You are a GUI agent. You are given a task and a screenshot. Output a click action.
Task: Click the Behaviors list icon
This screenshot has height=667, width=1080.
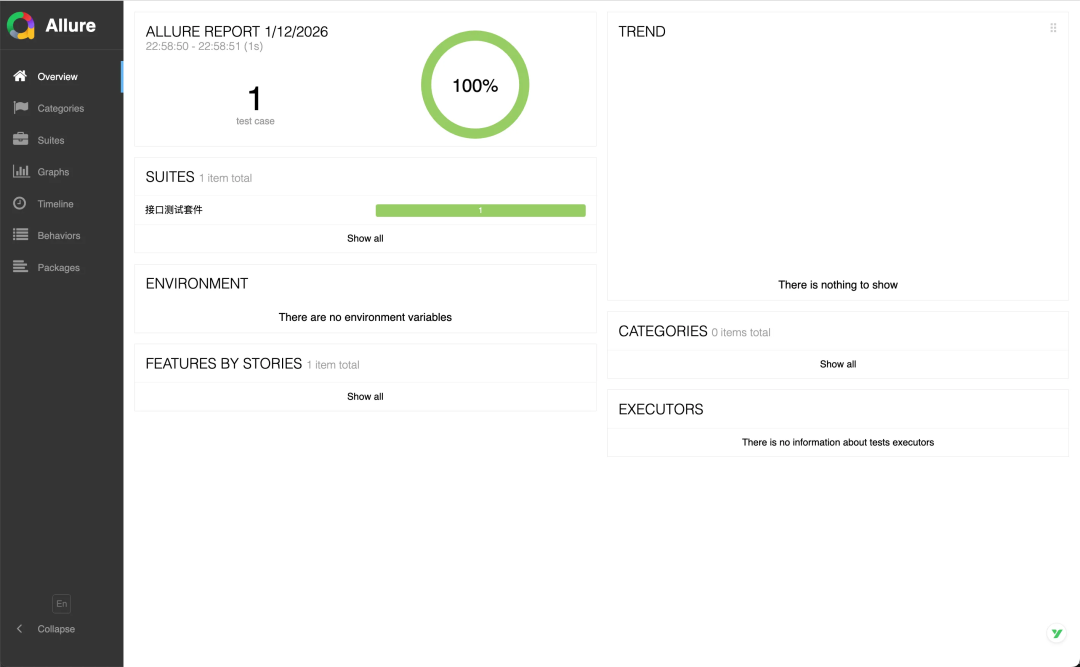21,235
